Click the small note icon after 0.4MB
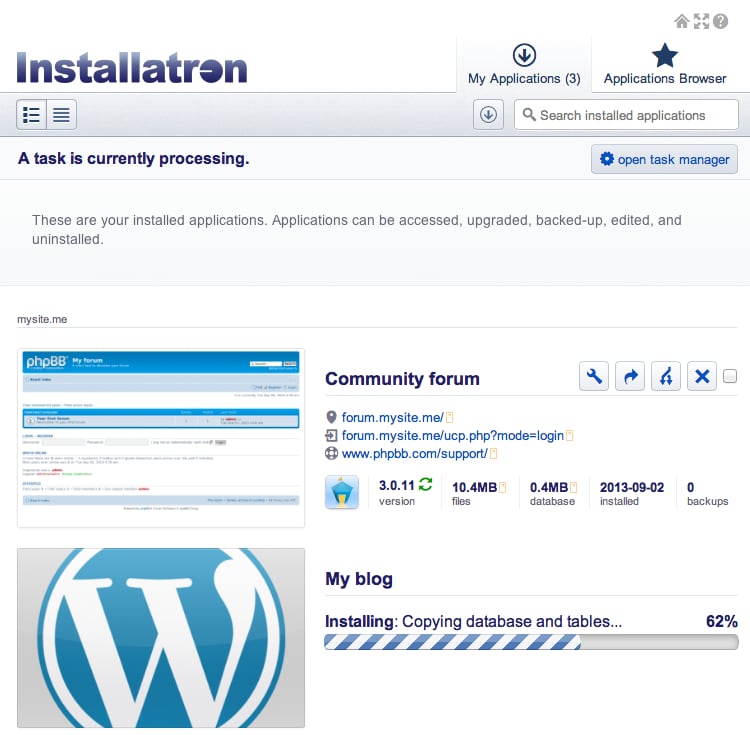The width and height of the screenshot is (750, 735). 574,487
